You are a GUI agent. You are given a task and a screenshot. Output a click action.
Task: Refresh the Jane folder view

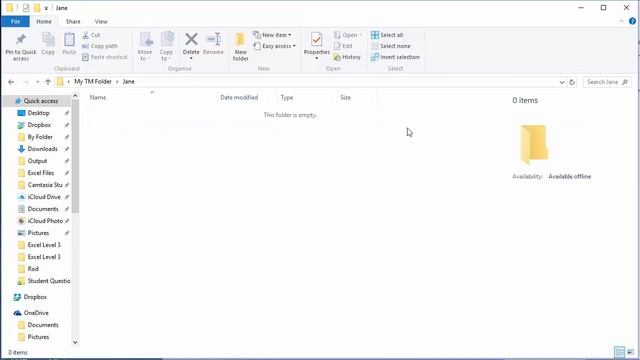click(x=572, y=82)
